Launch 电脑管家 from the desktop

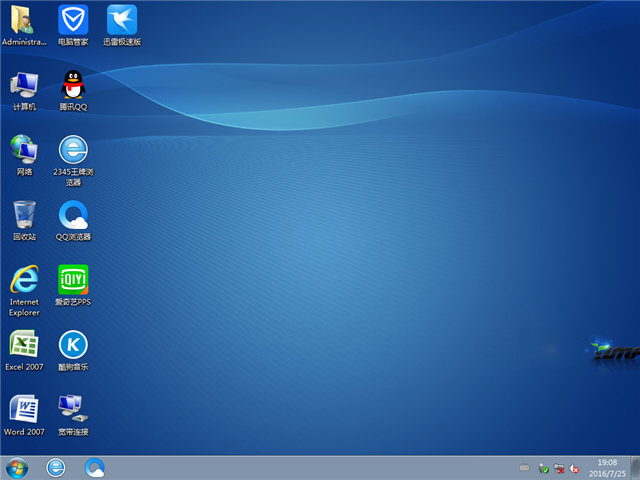tap(72, 20)
